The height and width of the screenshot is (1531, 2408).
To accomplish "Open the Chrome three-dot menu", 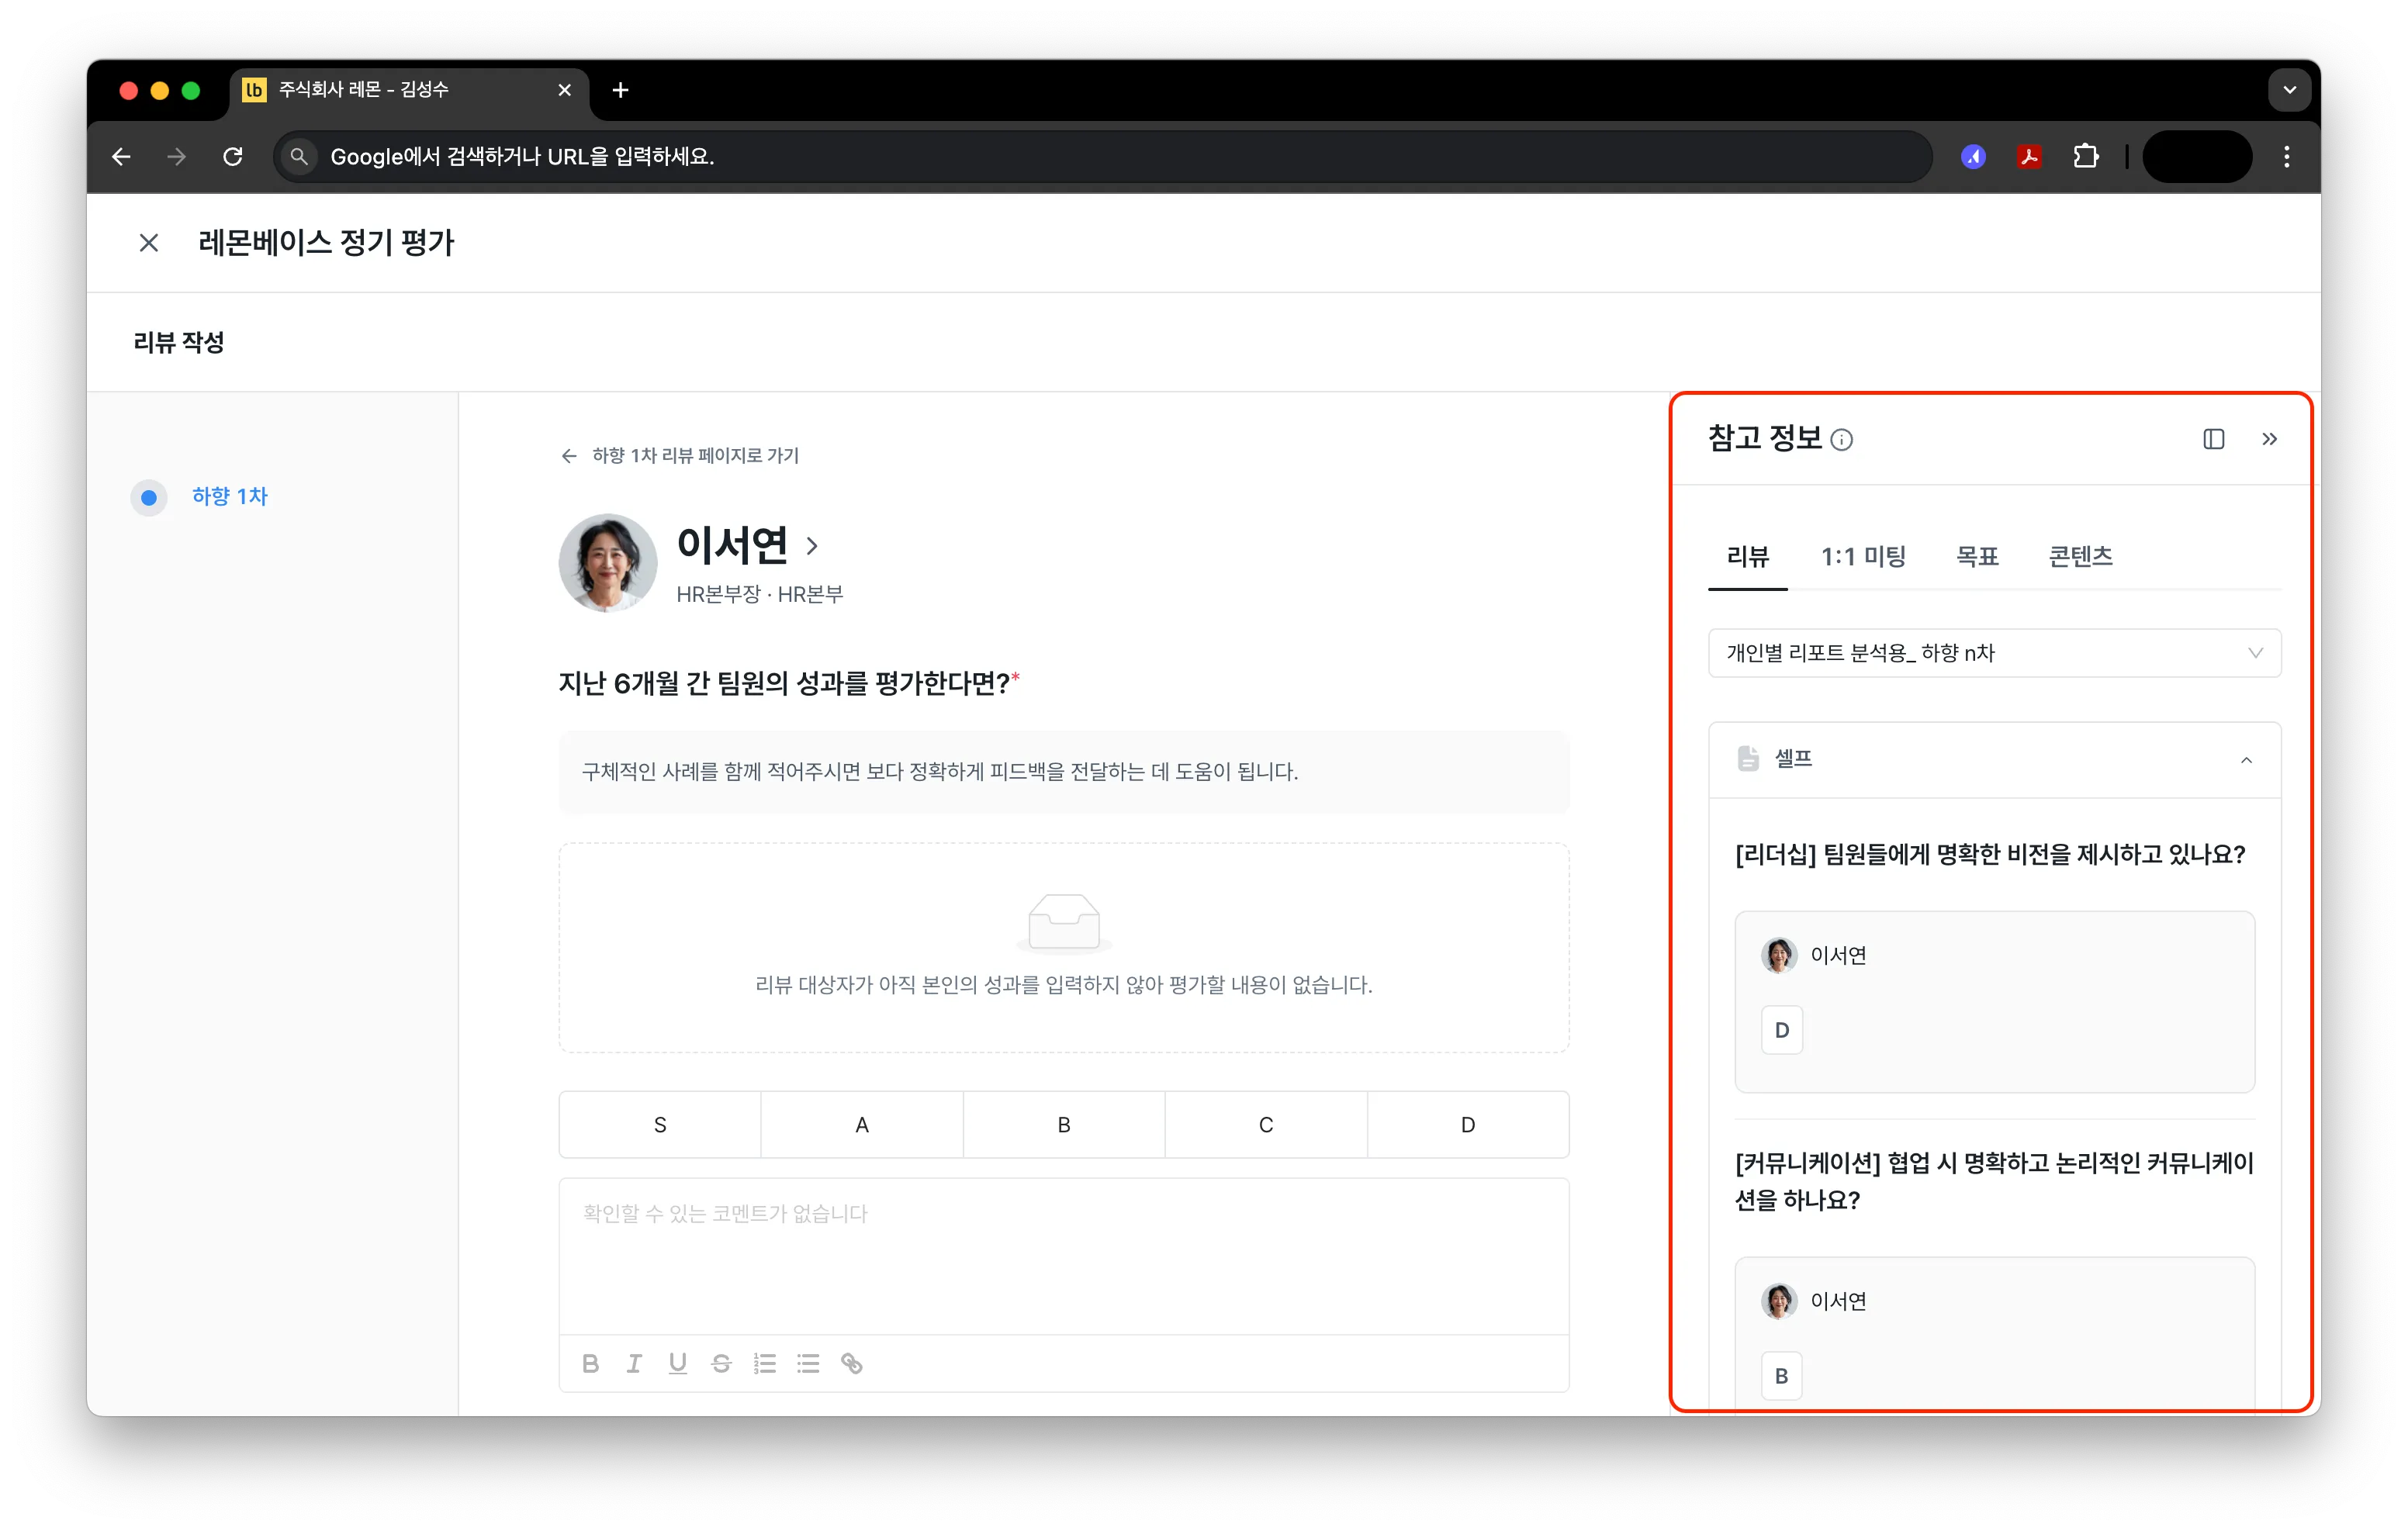I will [x=2286, y=157].
